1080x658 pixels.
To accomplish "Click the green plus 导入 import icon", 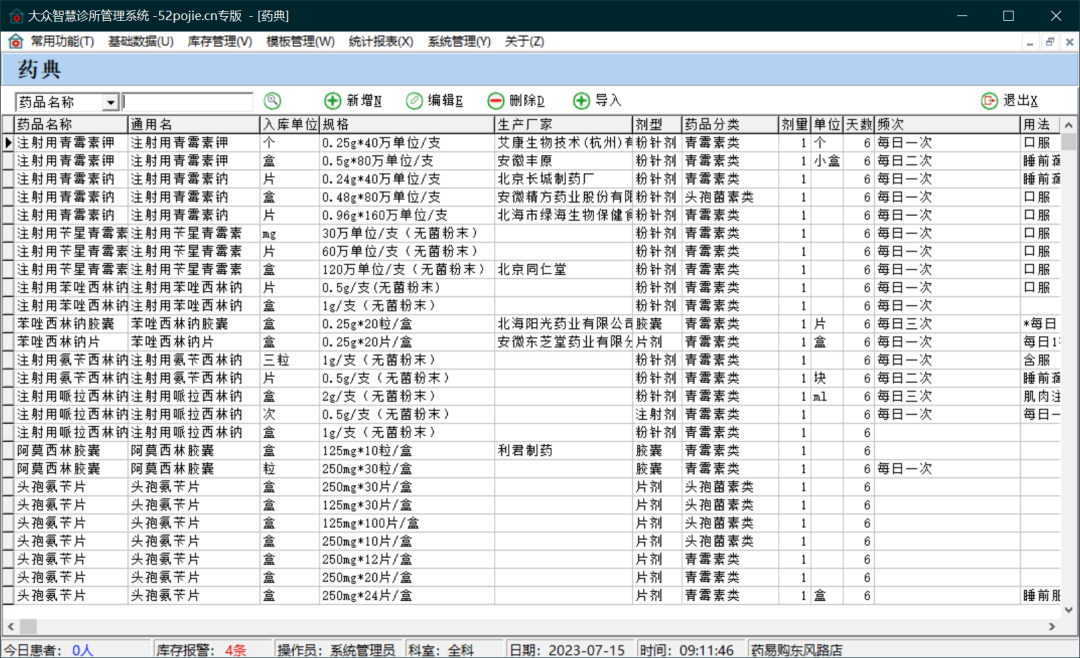I will point(581,101).
